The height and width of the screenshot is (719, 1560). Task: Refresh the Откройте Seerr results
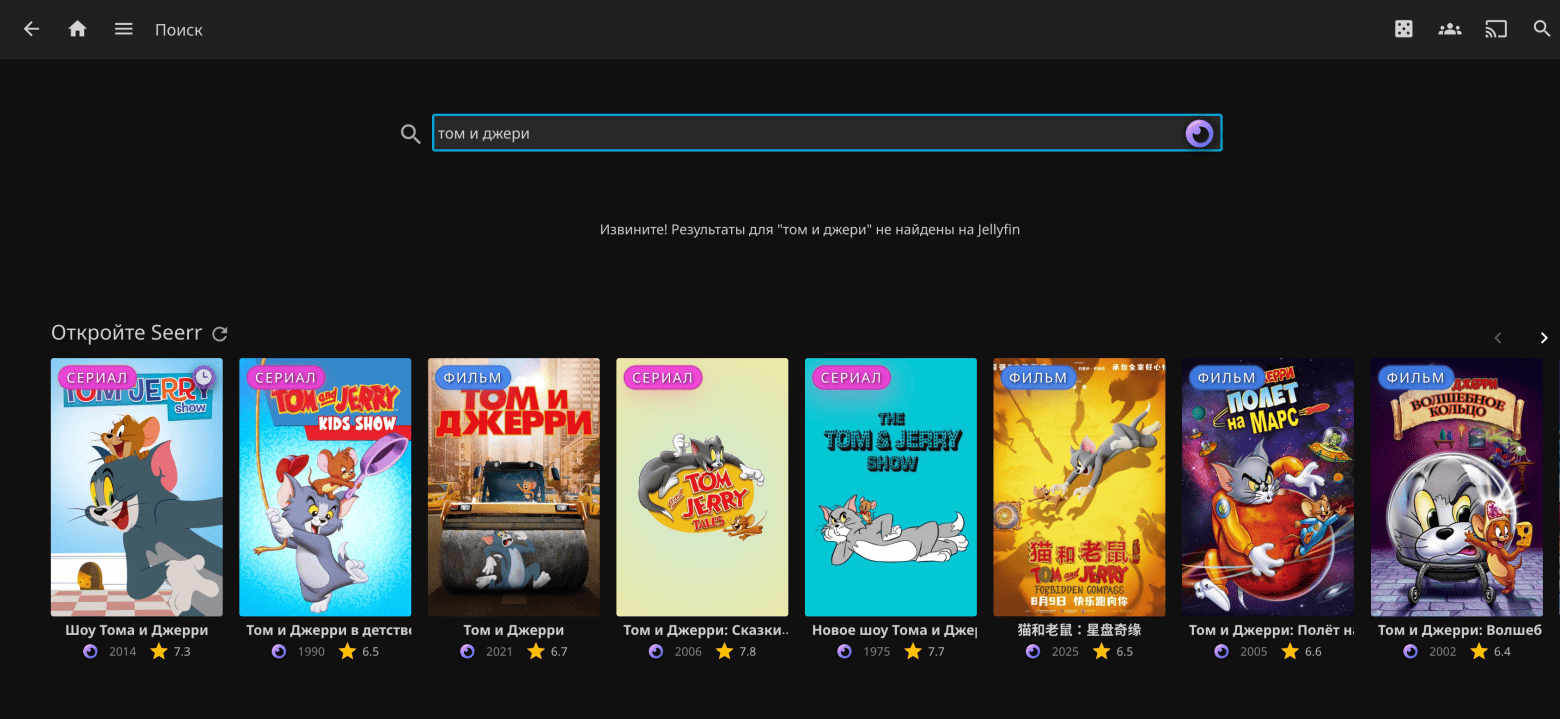[x=220, y=334]
